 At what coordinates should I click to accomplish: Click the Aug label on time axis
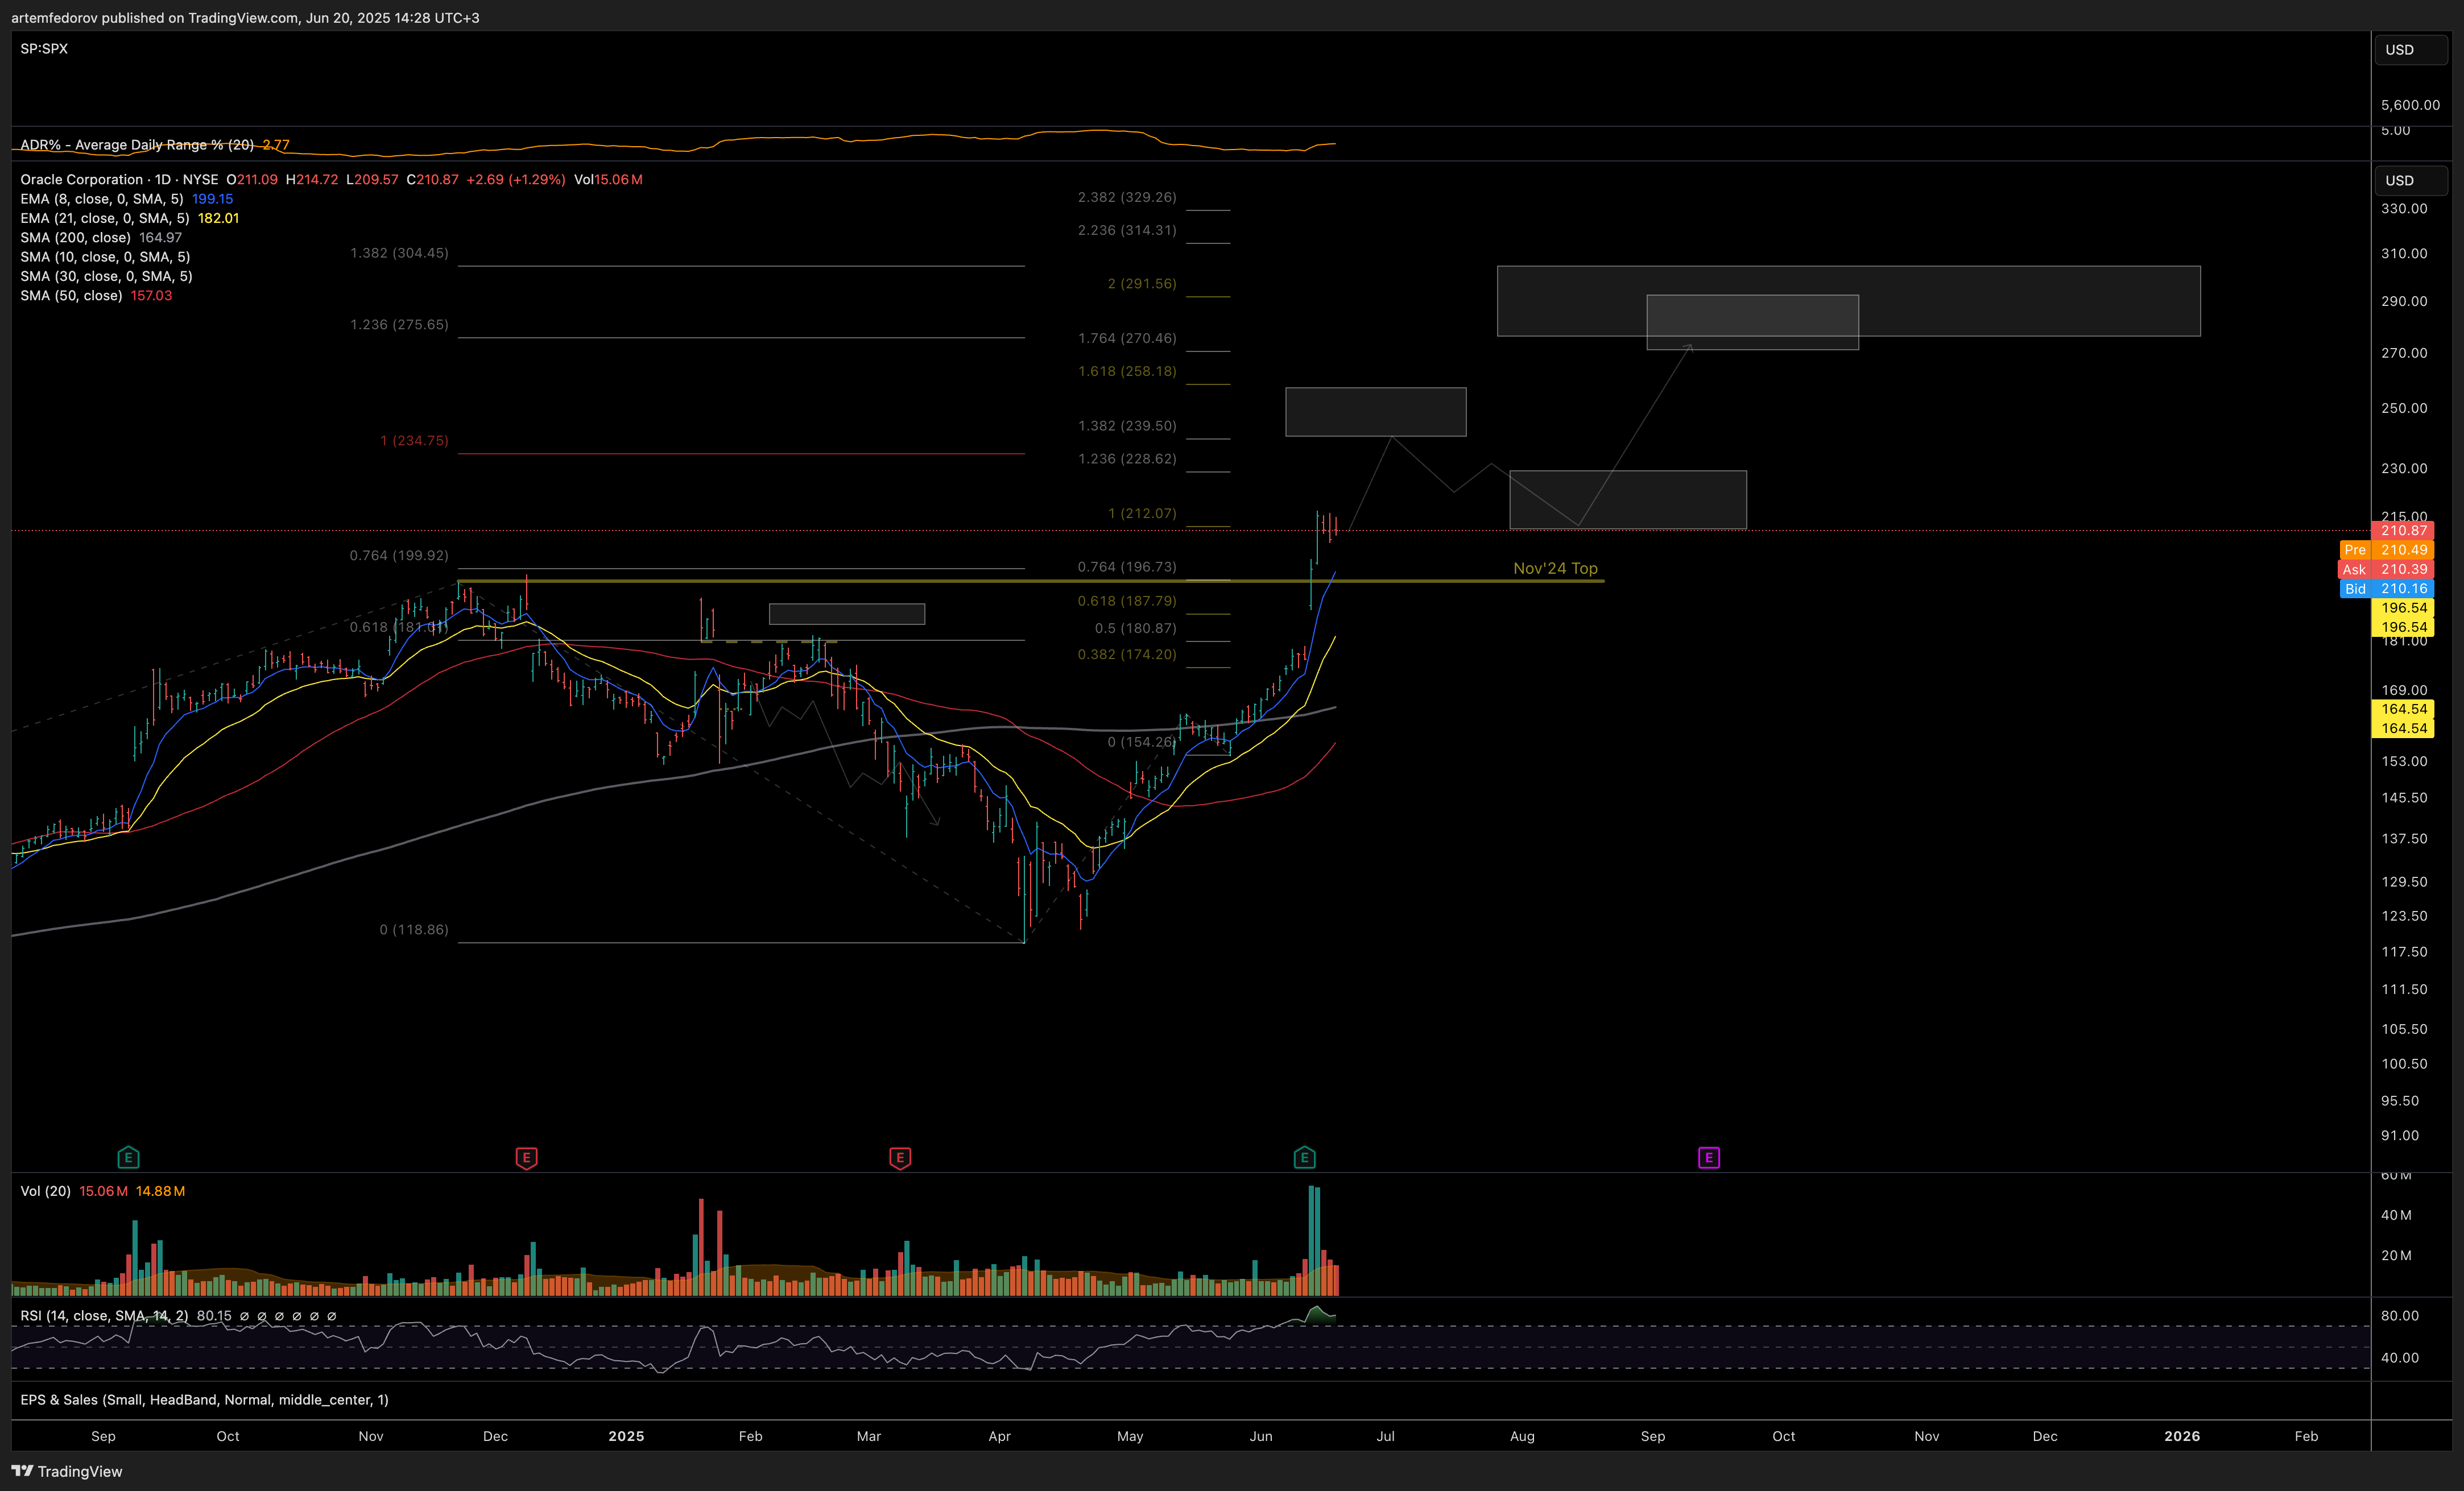coord(1522,1436)
